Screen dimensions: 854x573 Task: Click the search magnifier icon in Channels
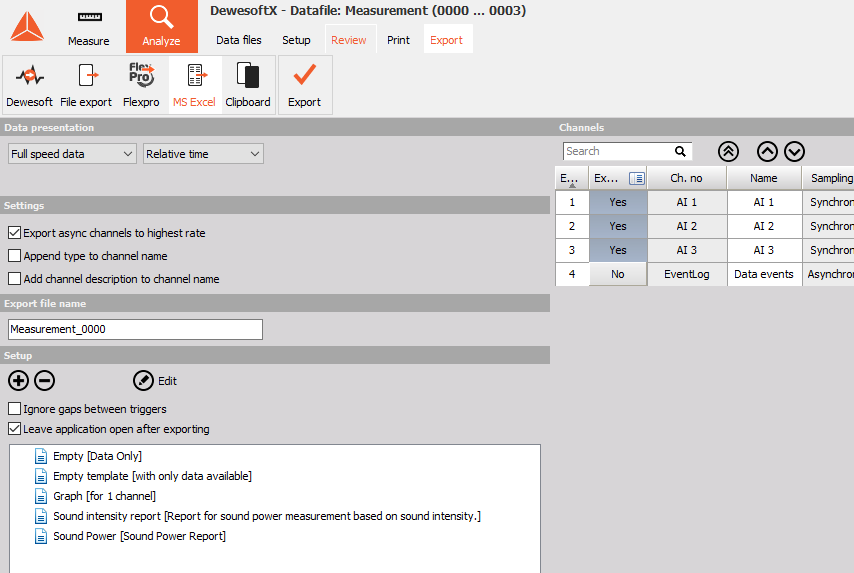click(680, 151)
